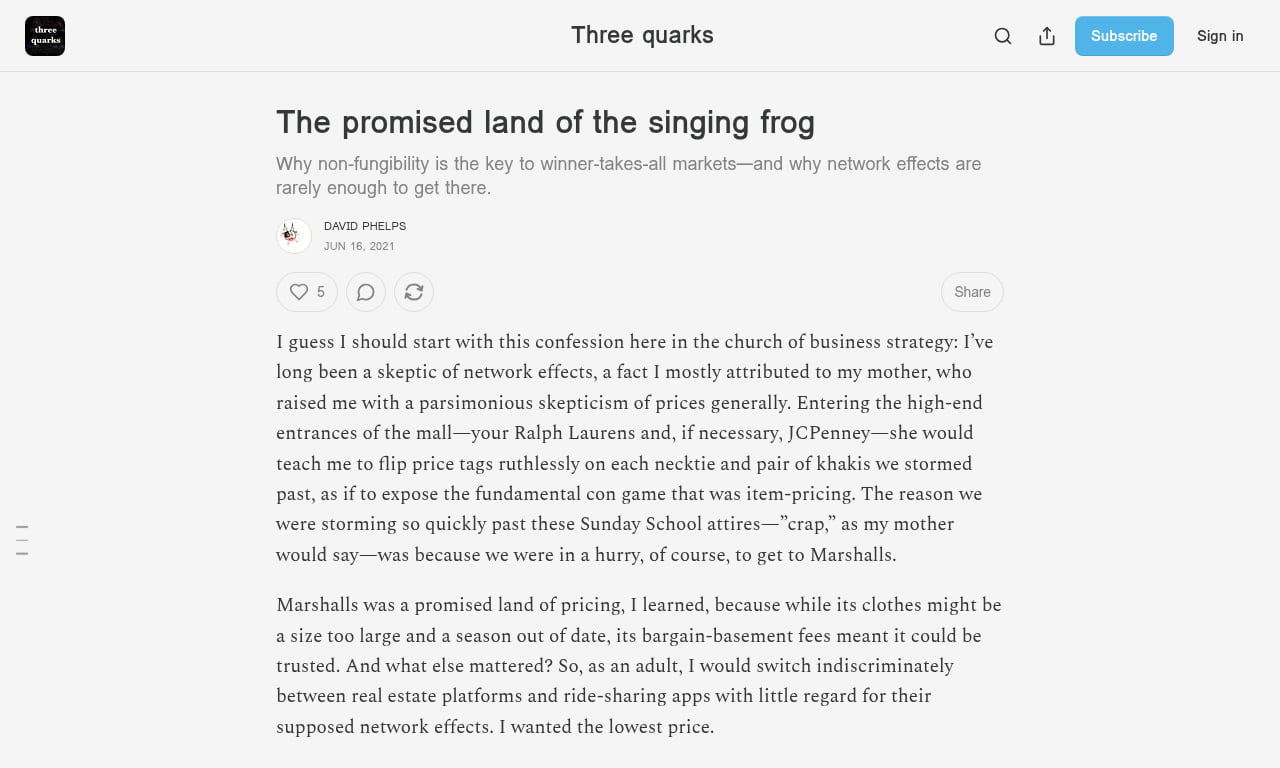Restack the post with circular arrows icon
This screenshot has width=1280, height=768.
pyautogui.click(x=414, y=292)
